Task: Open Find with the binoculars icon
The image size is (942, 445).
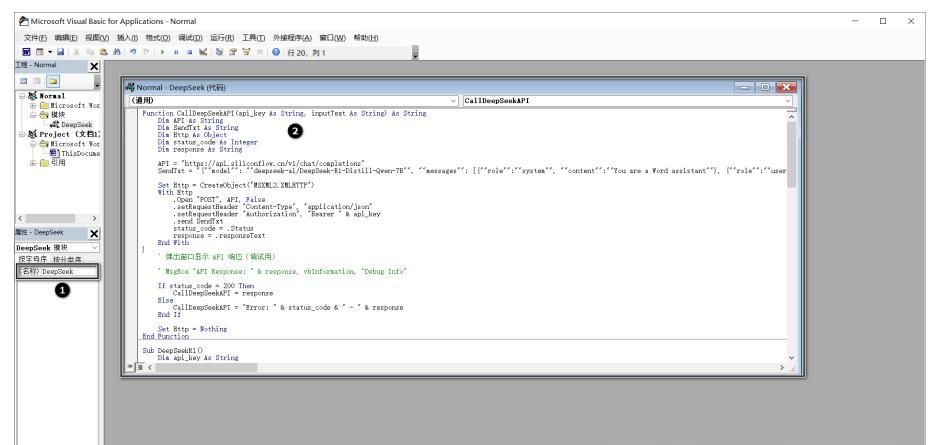Action: [117, 52]
